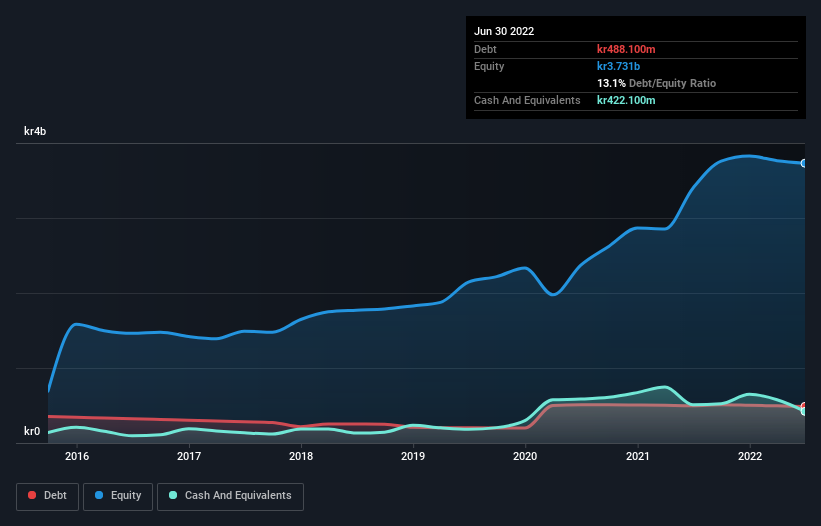Click the 2019 x-axis label
This screenshot has height=526, width=821.
(413, 456)
